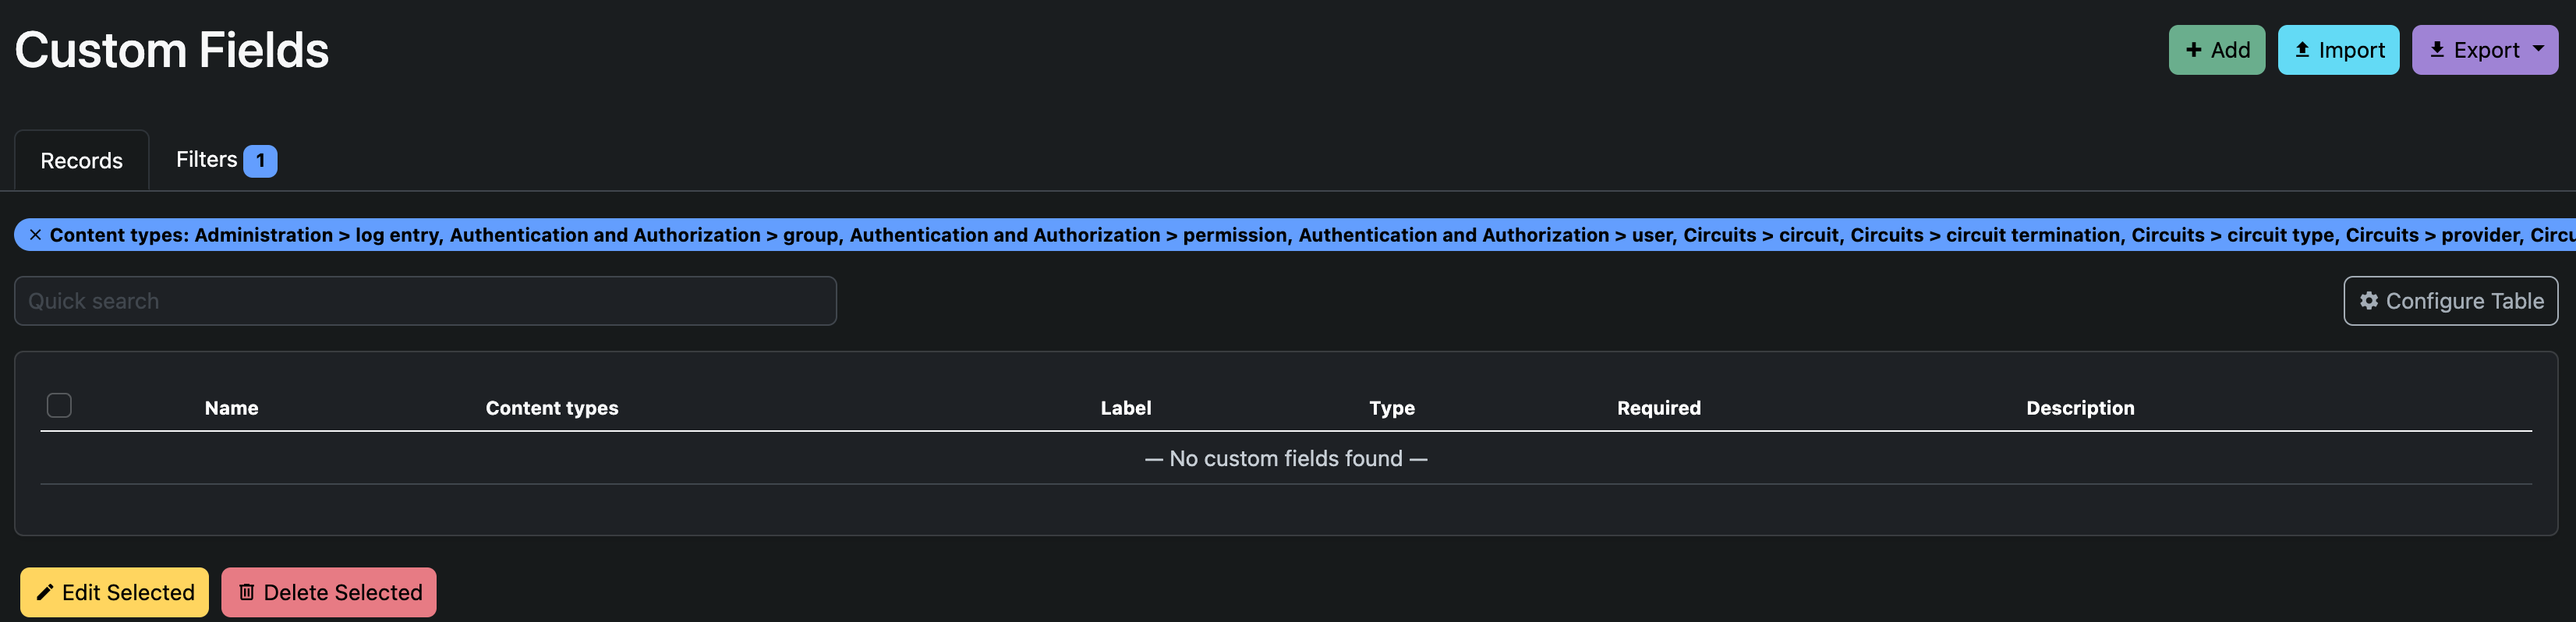
Task: Sort the table by Description column
Action: (2081, 407)
